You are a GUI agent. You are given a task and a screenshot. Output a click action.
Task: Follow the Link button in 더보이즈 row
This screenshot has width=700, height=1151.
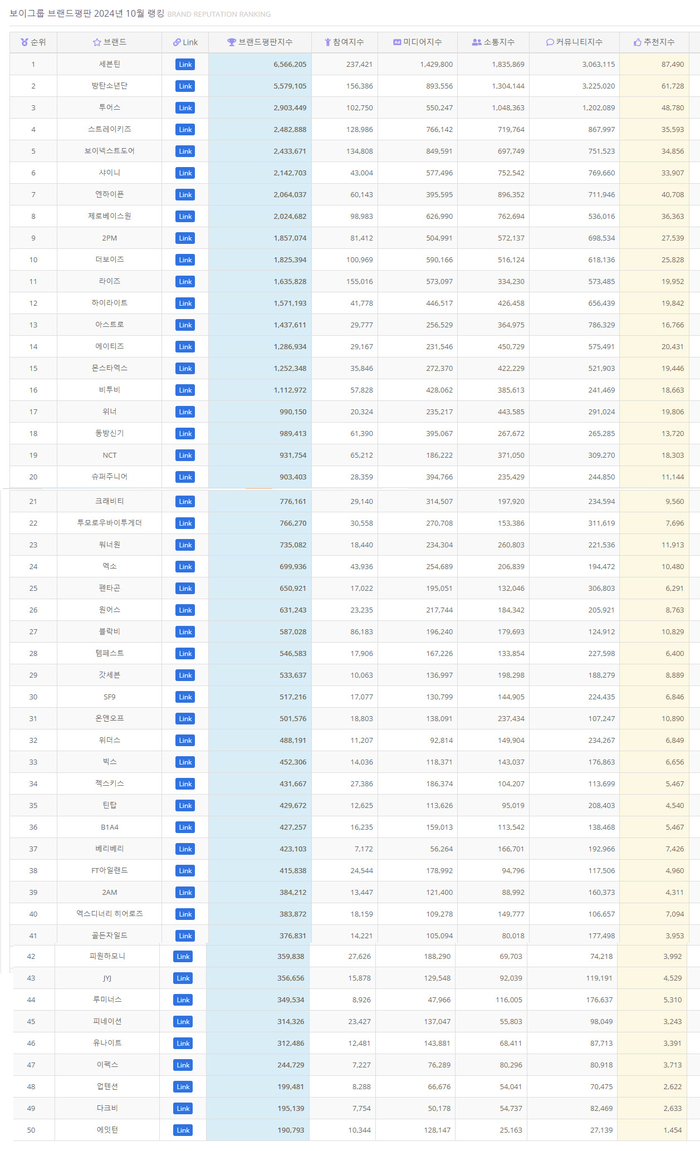(185, 260)
